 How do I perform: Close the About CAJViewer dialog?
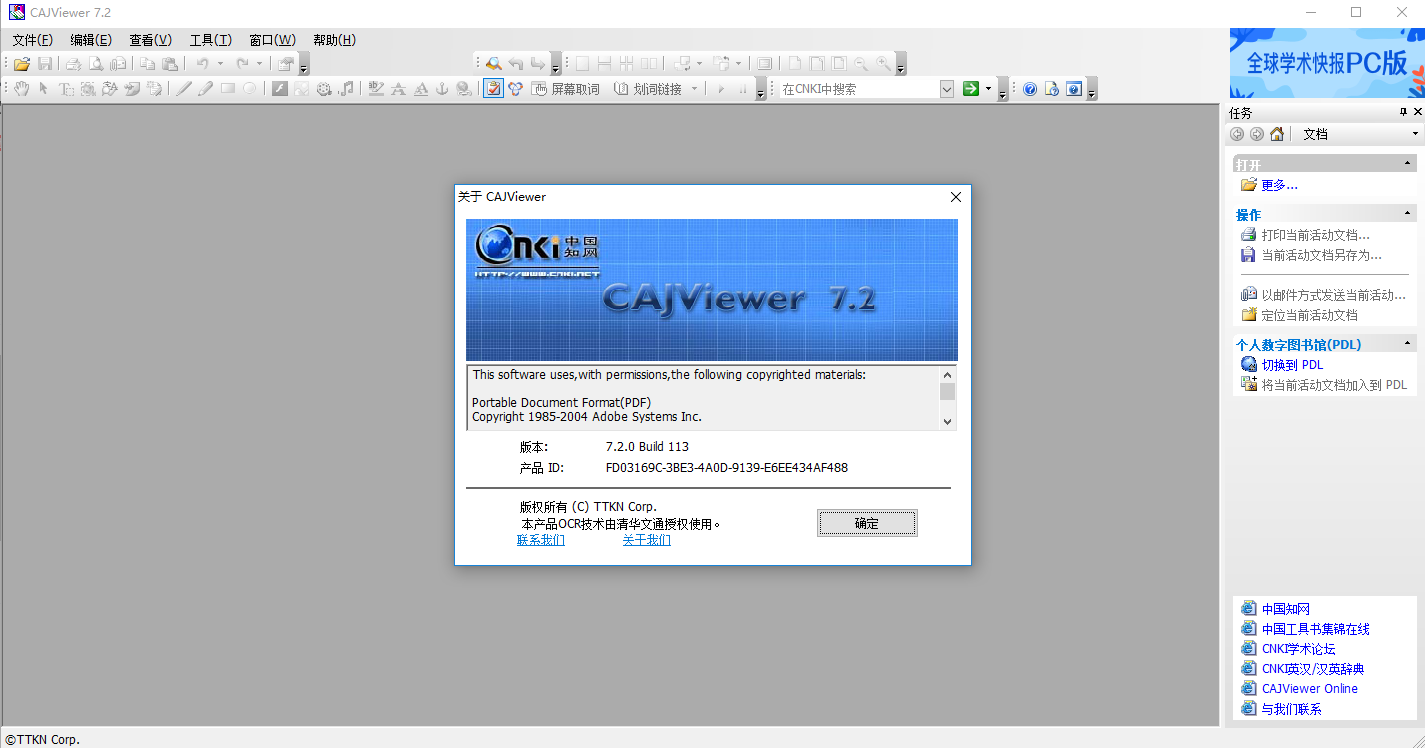coord(955,197)
